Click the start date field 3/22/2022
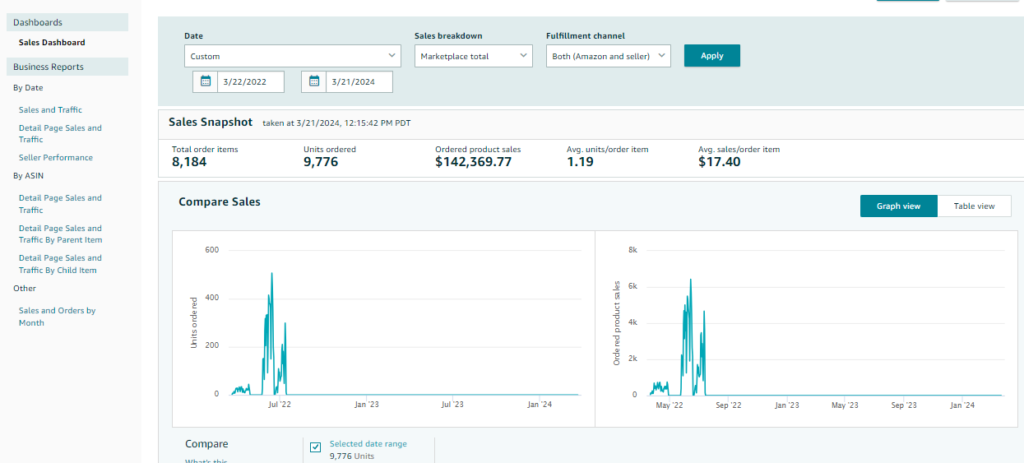The height and width of the screenshot is (463, 1024). coord(250,82)
